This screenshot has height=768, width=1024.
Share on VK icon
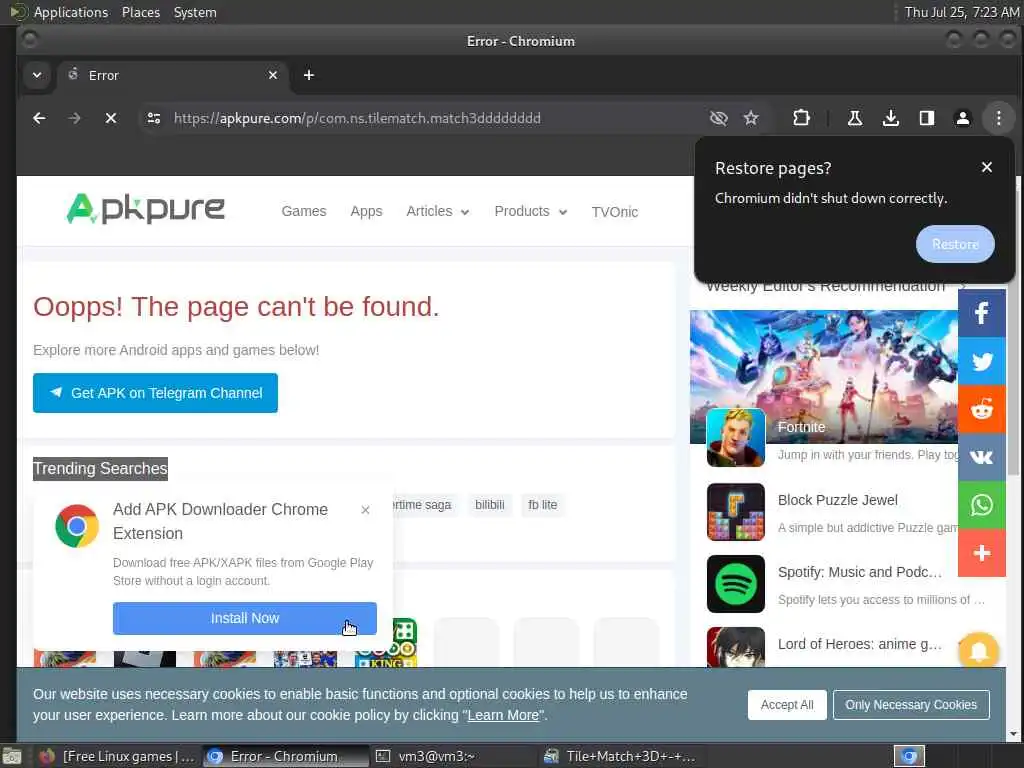coord(982,457)
